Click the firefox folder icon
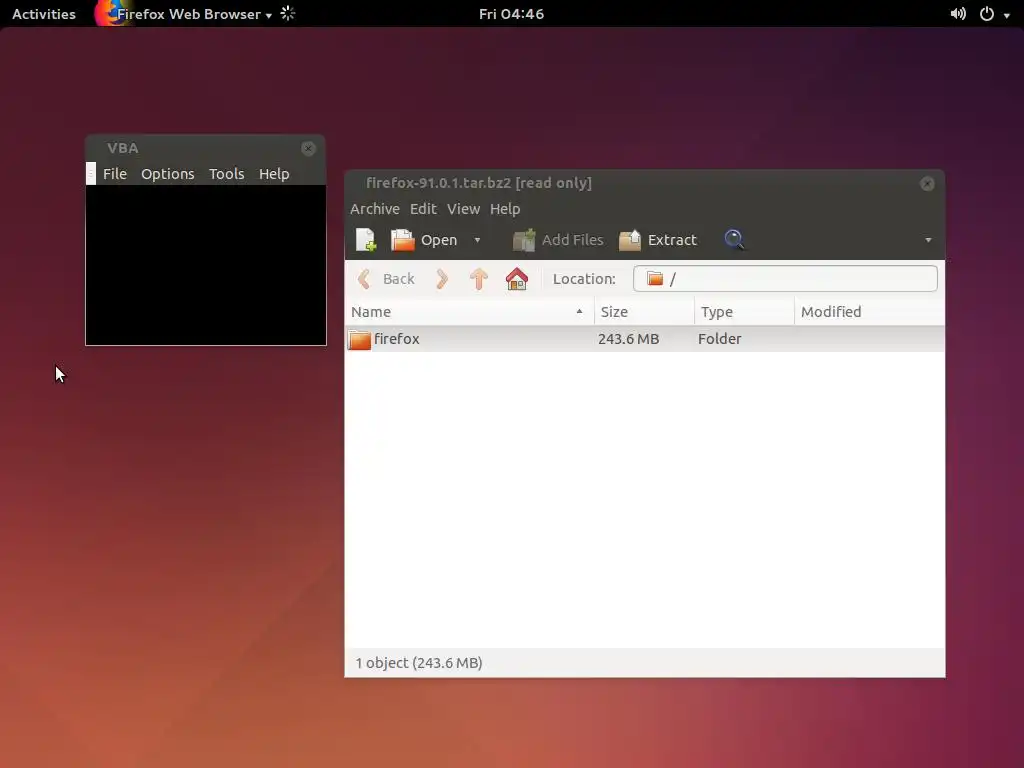The width and height of the screenshot is (1024, 768). point(359,340)
